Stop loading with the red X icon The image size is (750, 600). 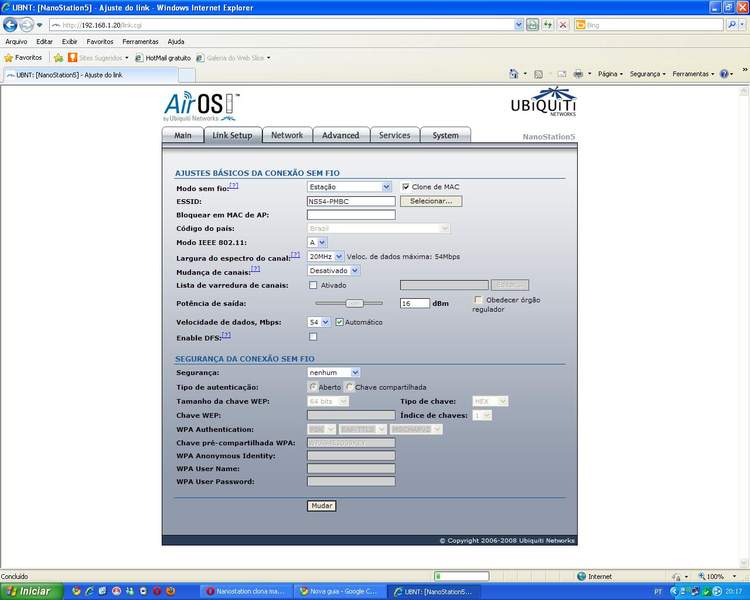click(x=563, y=25)
